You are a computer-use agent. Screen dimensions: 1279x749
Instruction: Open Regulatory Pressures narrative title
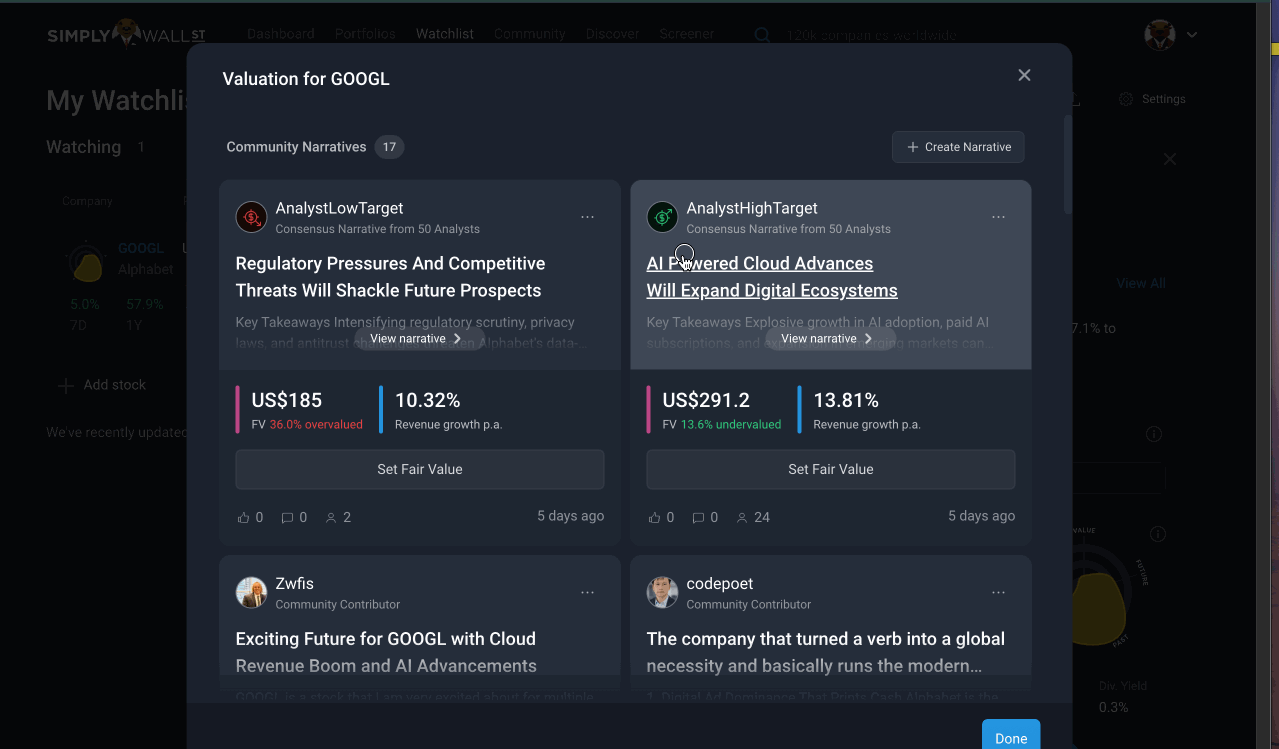390,277
